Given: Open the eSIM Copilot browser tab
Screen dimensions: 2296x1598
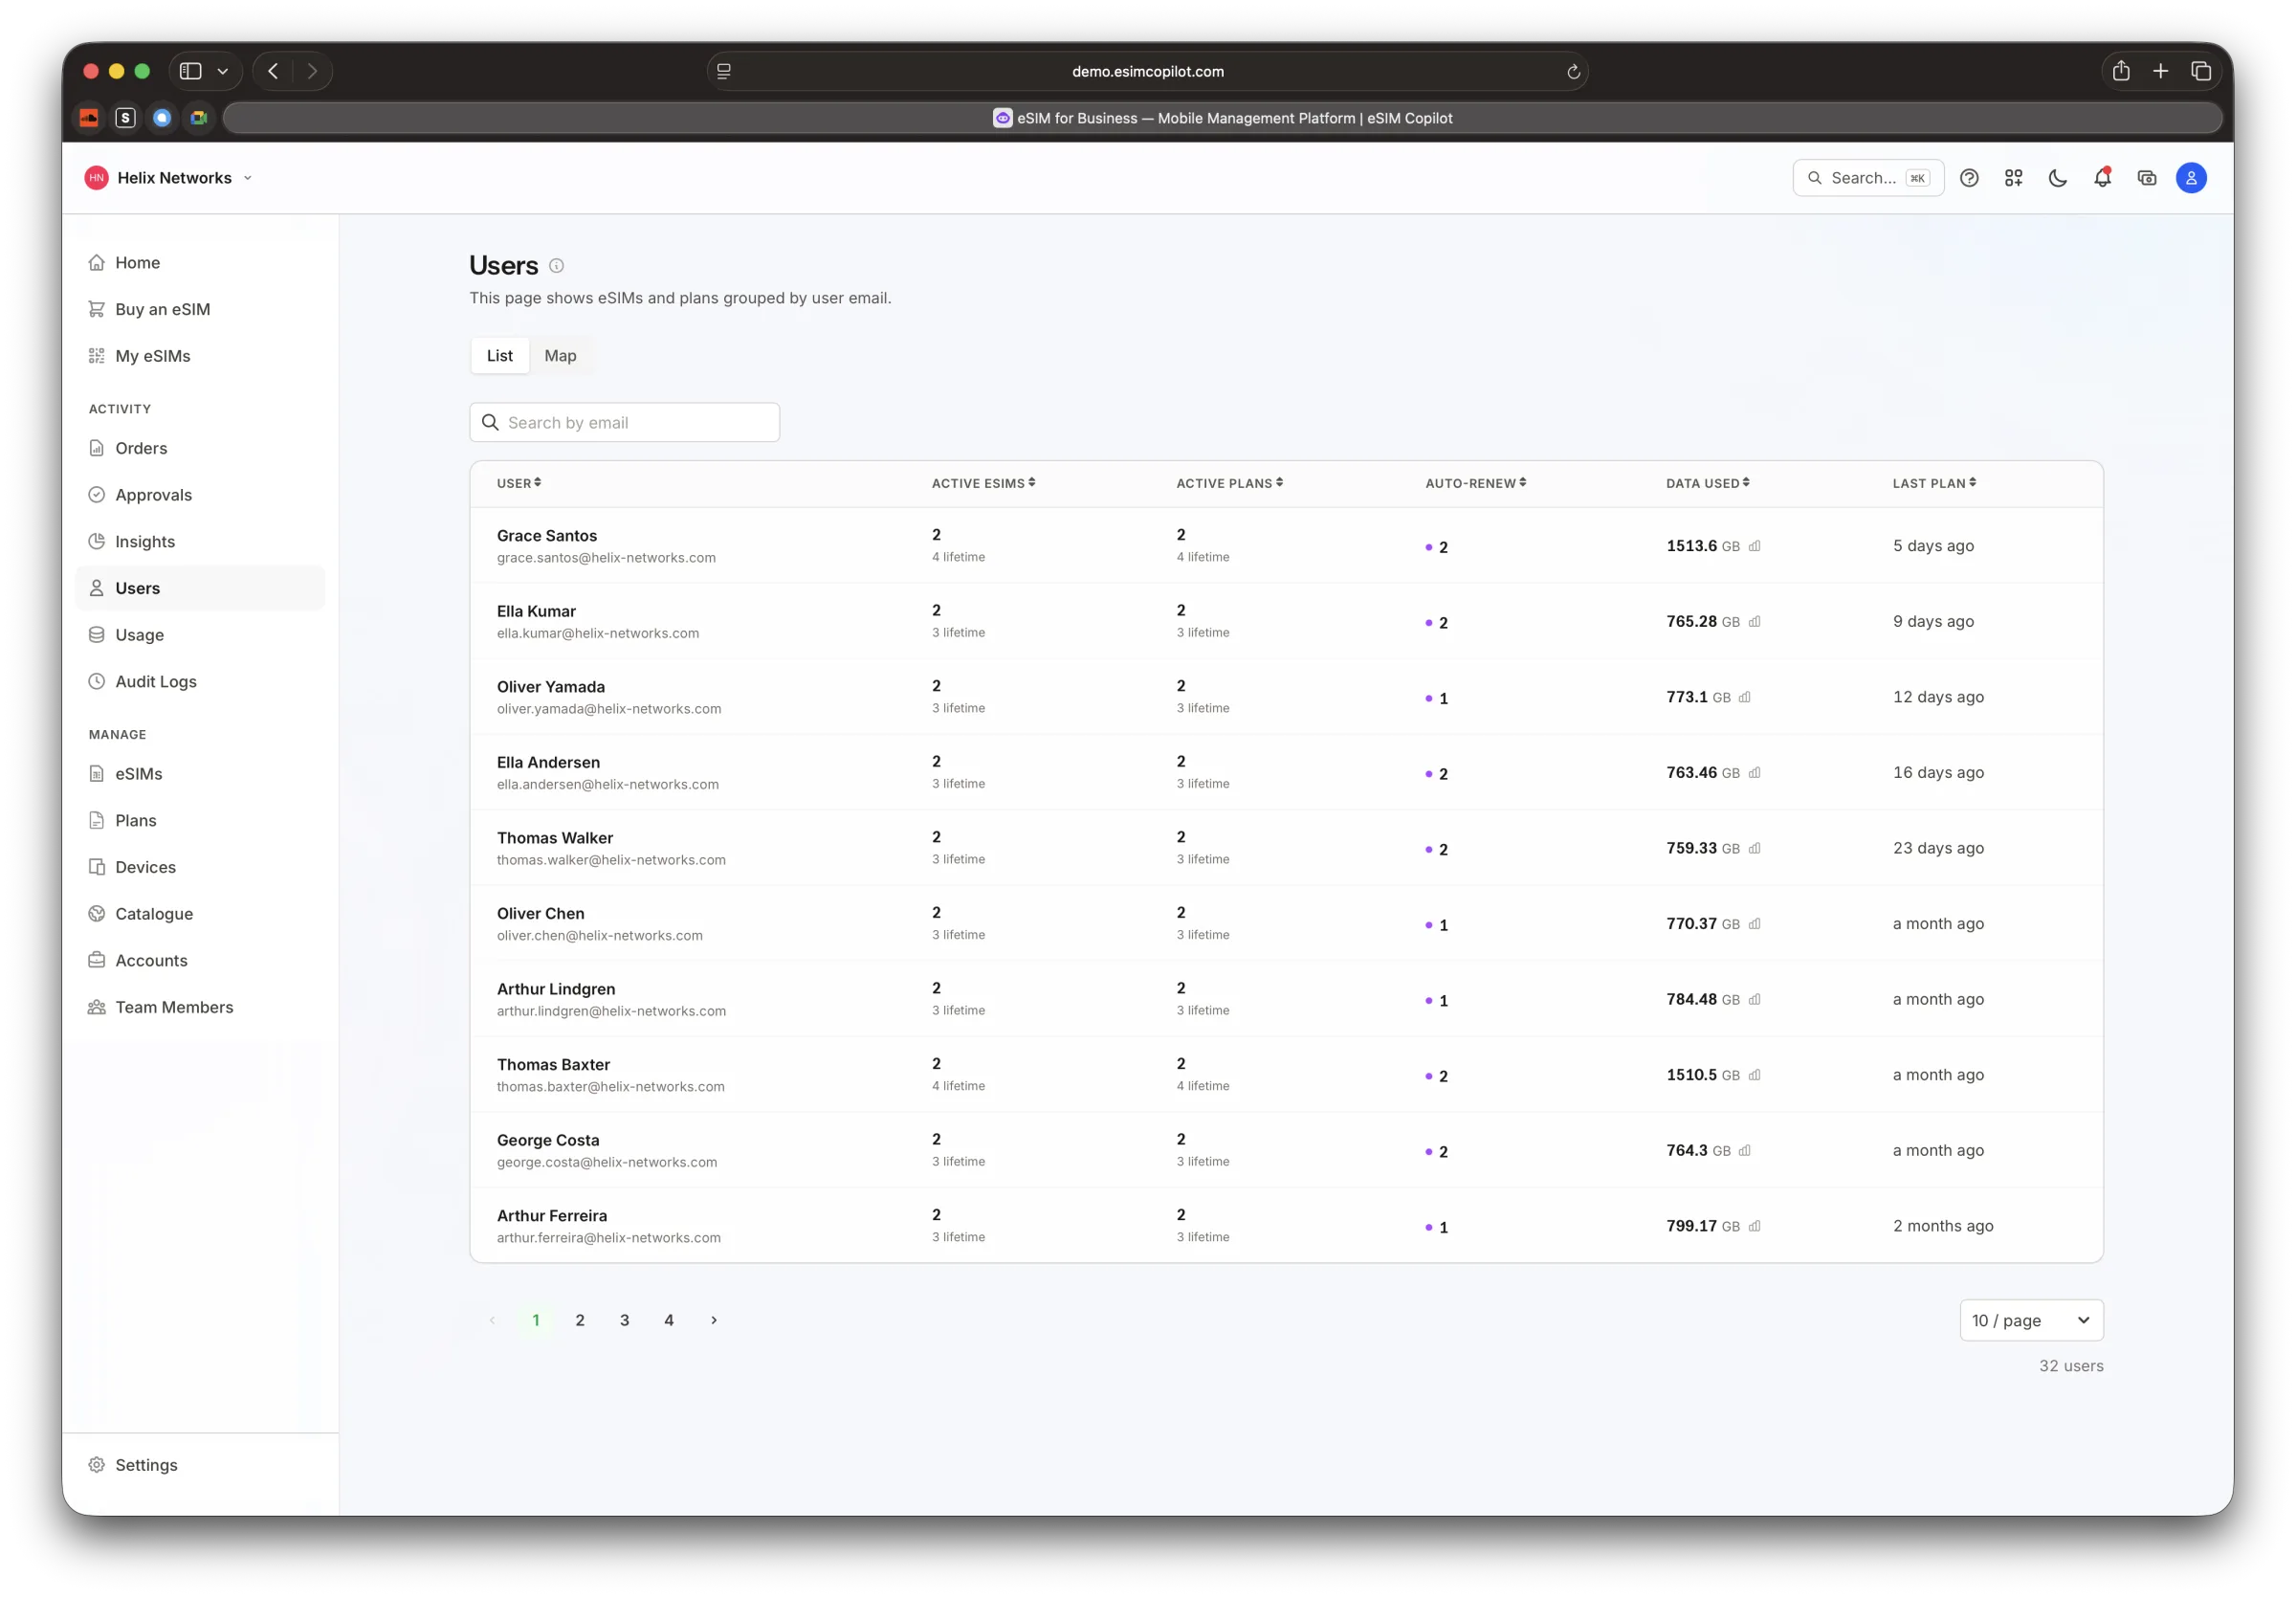Looking at the screenshot, I should pos(1222,118).
